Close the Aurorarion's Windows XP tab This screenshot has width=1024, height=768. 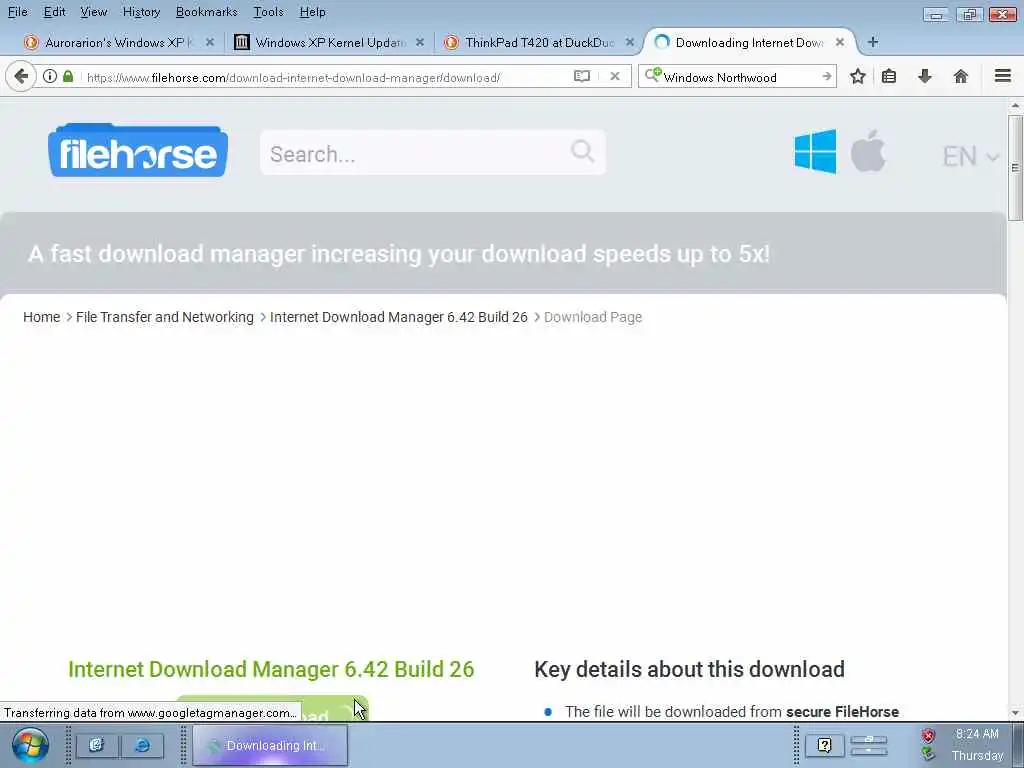pos(210,42)
